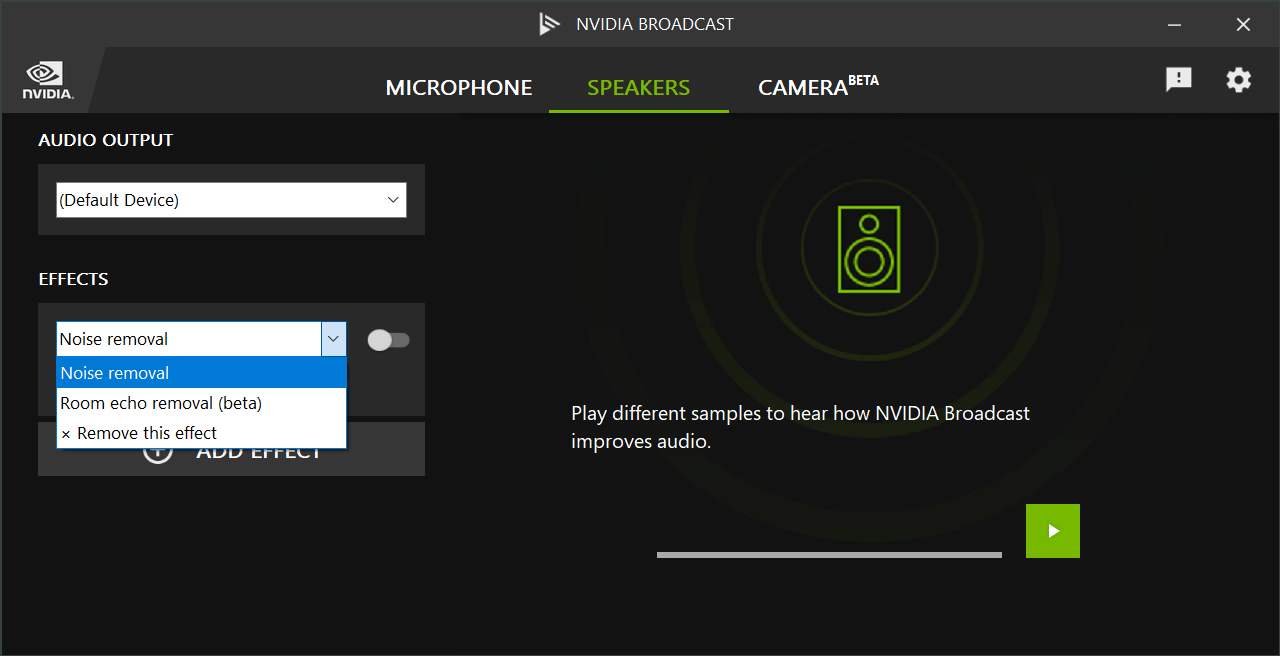Toggle the Noise removal effect switch

tap(388, 340)
